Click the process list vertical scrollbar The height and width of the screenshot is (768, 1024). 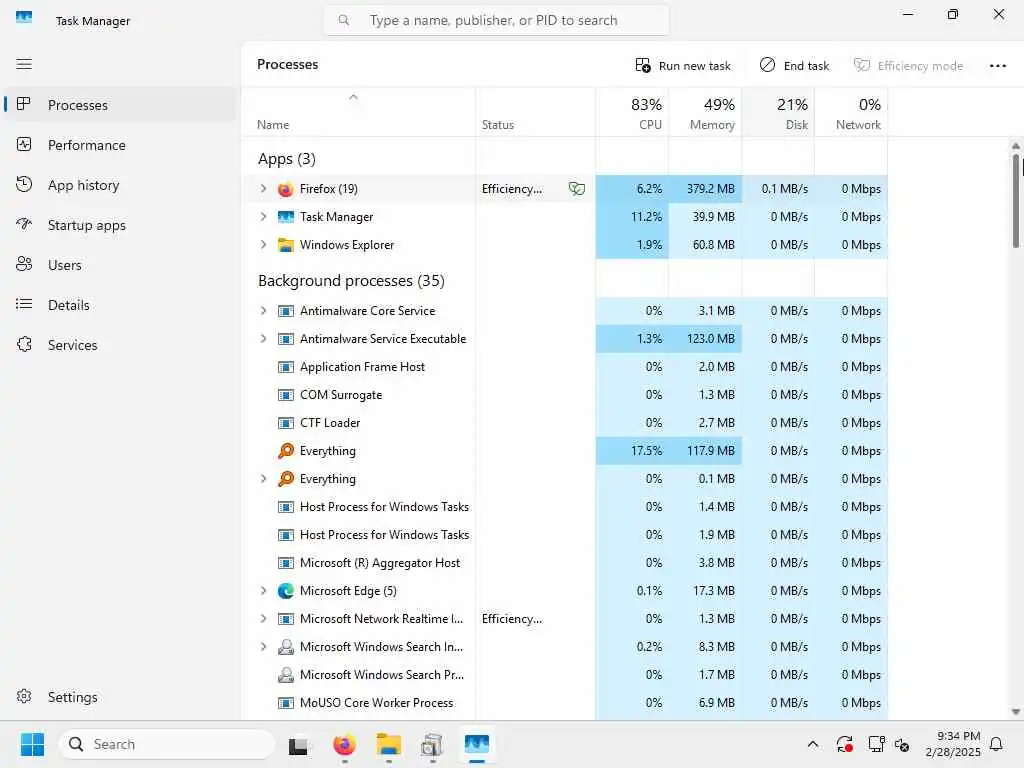pos(1016,200)
